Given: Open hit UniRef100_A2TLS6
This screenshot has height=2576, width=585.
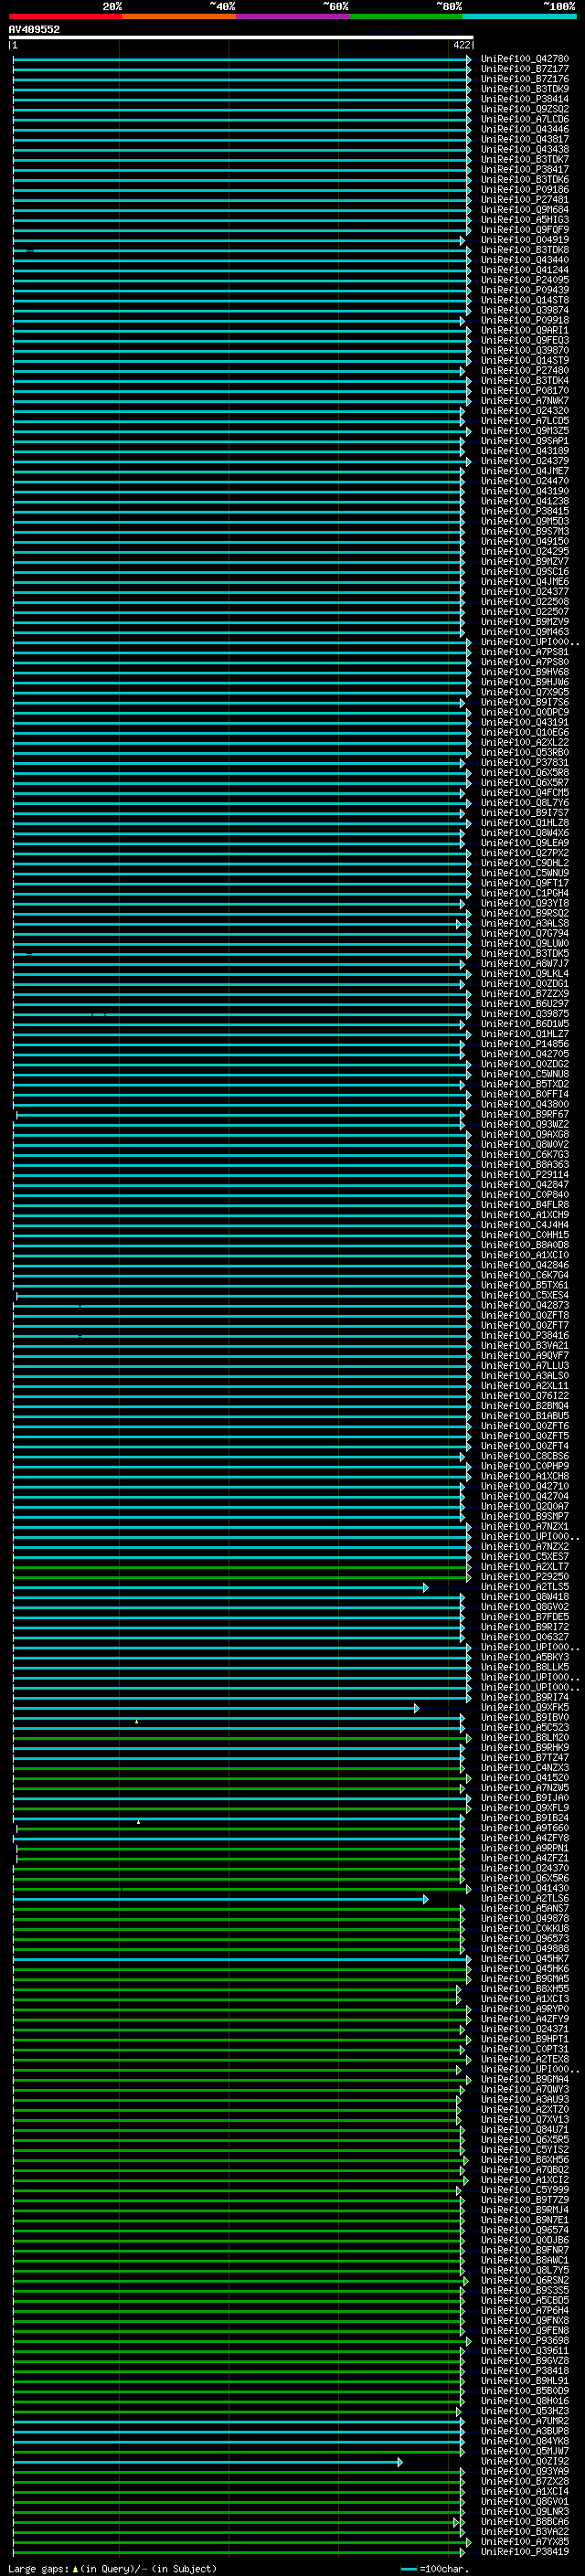Looking at the screenshot, I should pos(524,1898).
